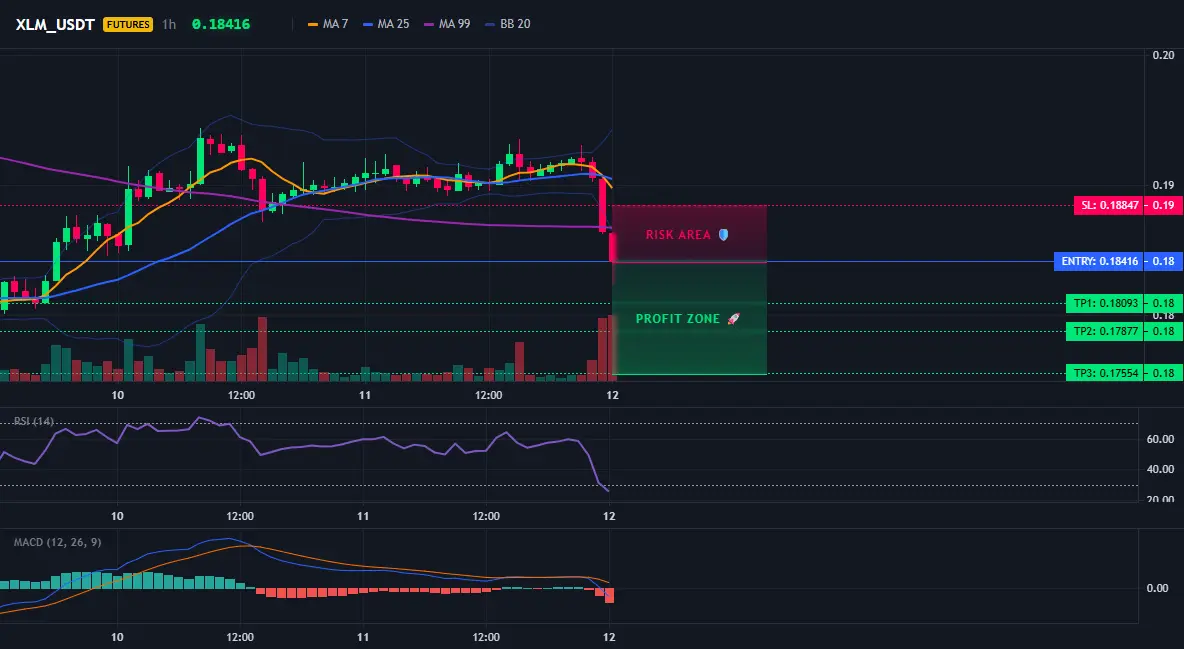
Task: Click date label 12 on main chart axis
Action: pos(612,395)
